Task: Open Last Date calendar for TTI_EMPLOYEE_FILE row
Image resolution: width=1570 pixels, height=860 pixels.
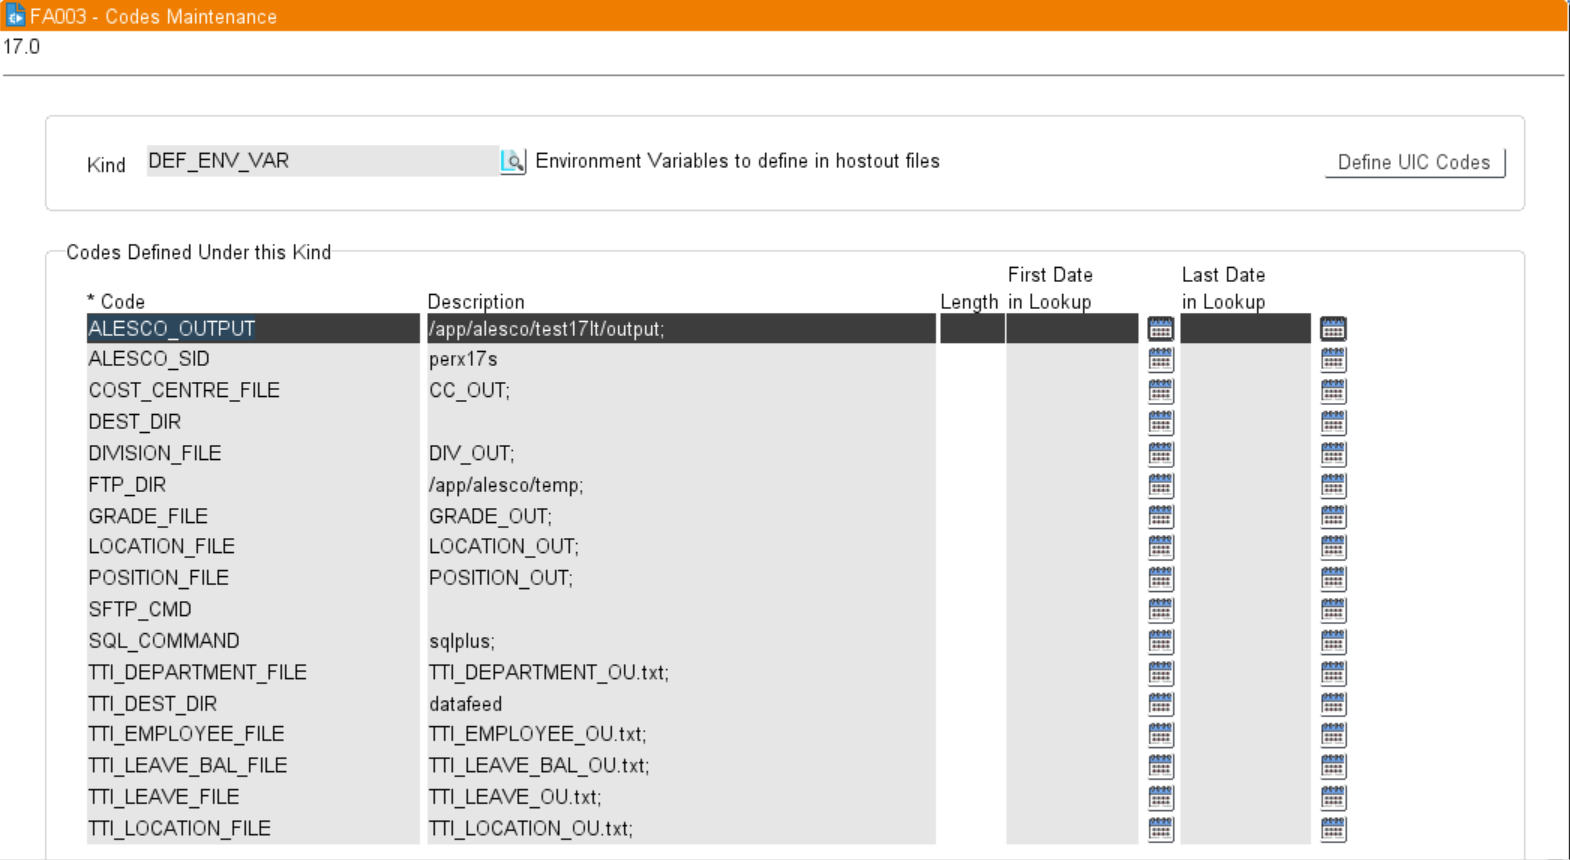Action: [x=1333, y=735]
